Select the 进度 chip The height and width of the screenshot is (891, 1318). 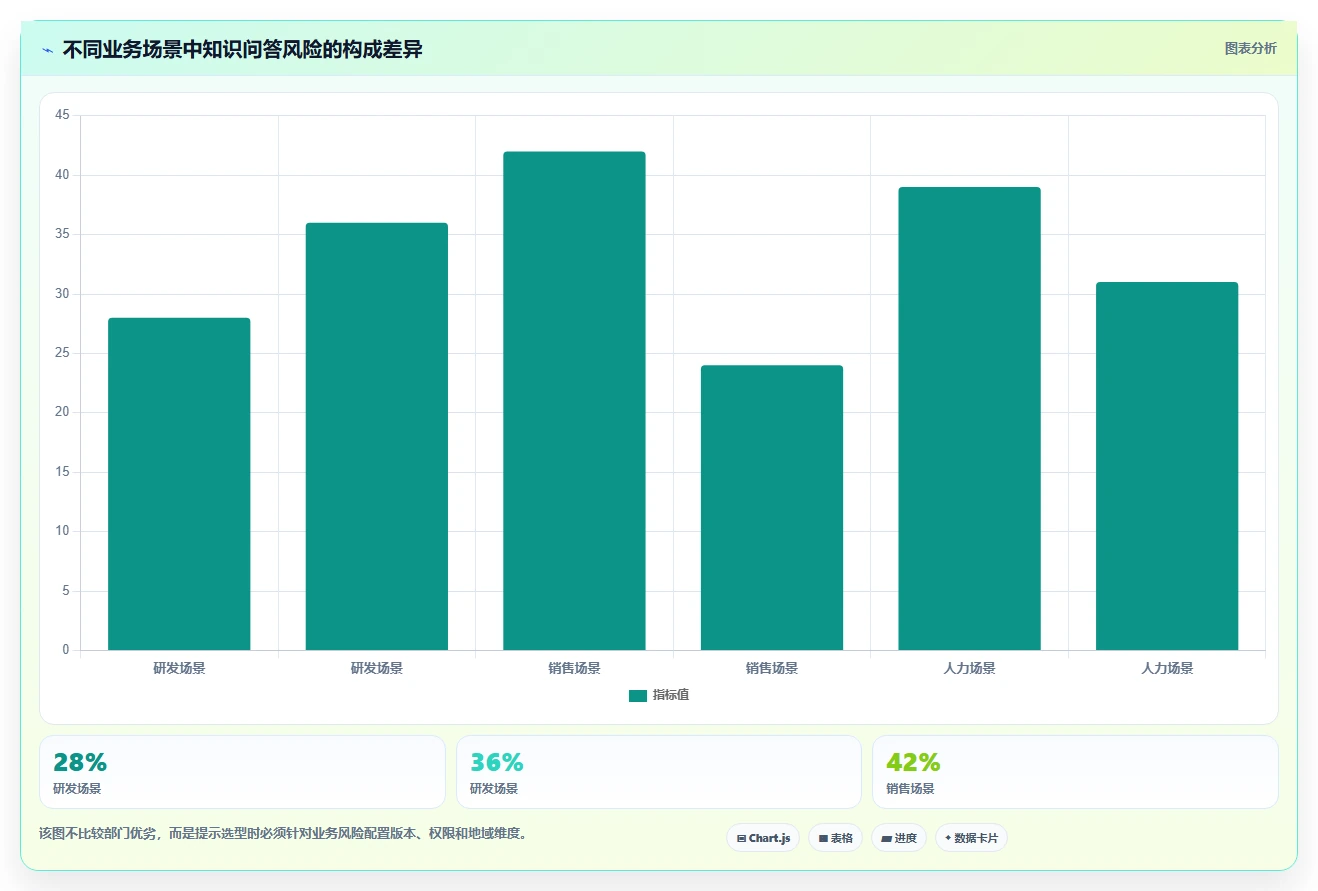click(899, 838)
